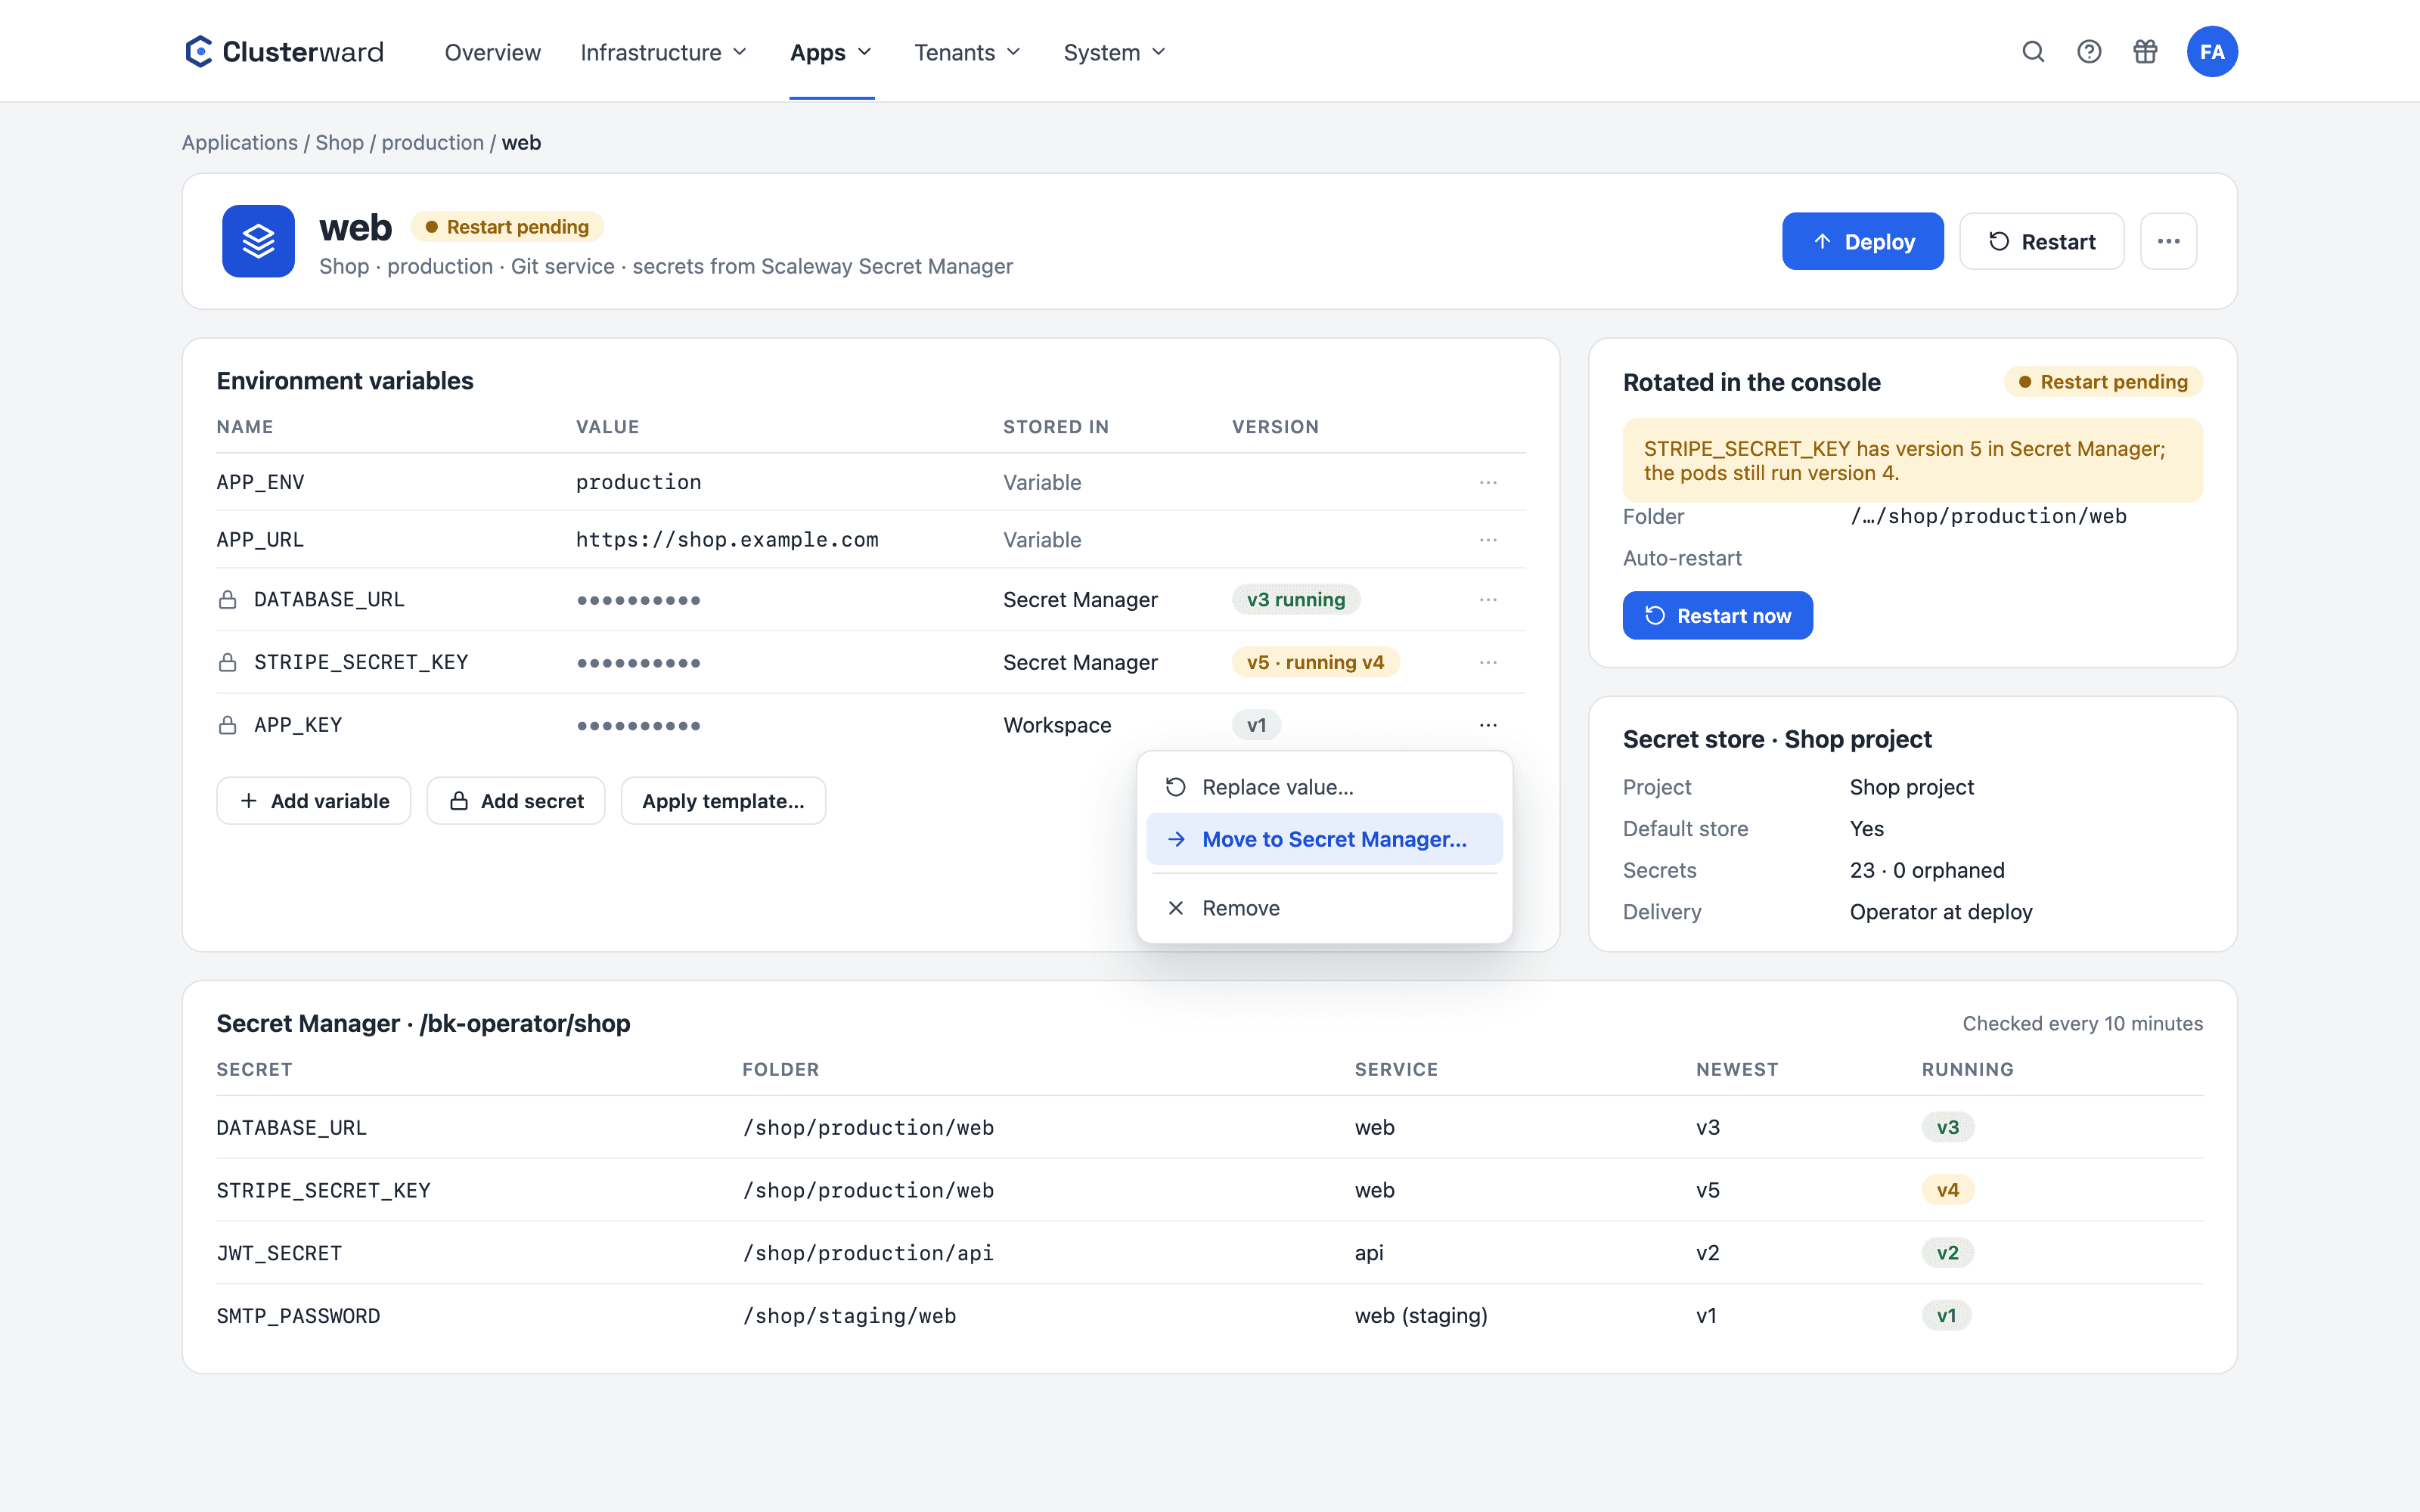Click the Checked every 10 minutes note
The height and width of the screenshot is (1512, 2420).
point(2083,1023)
